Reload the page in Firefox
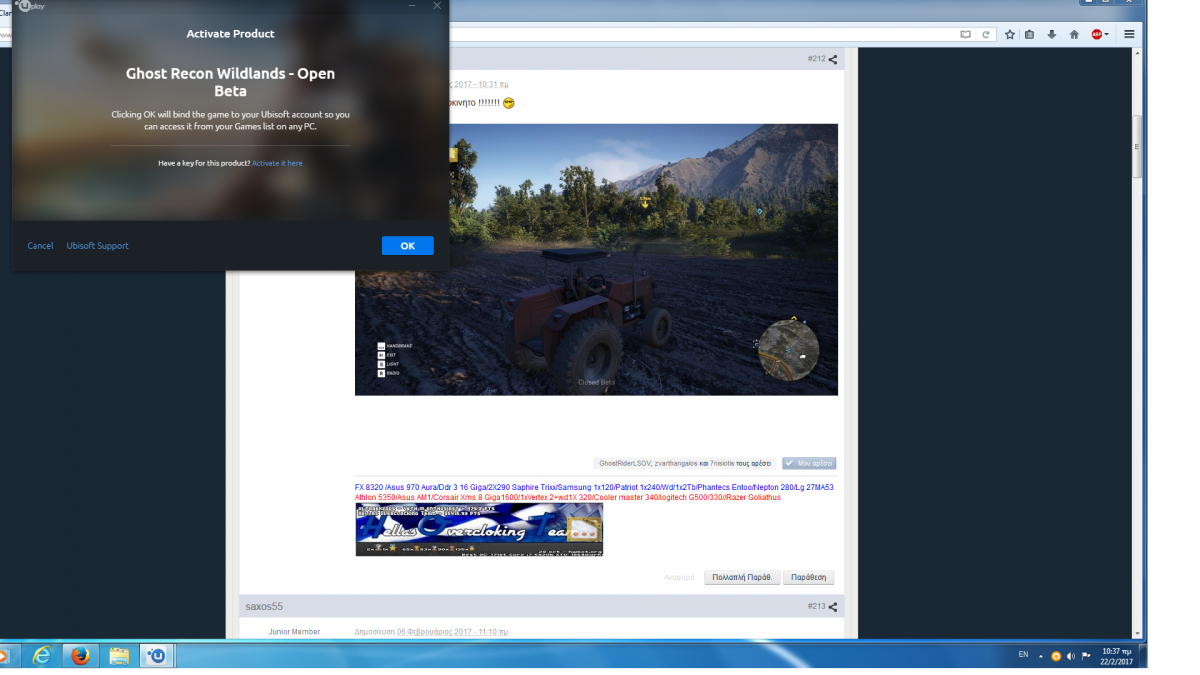 986,34
